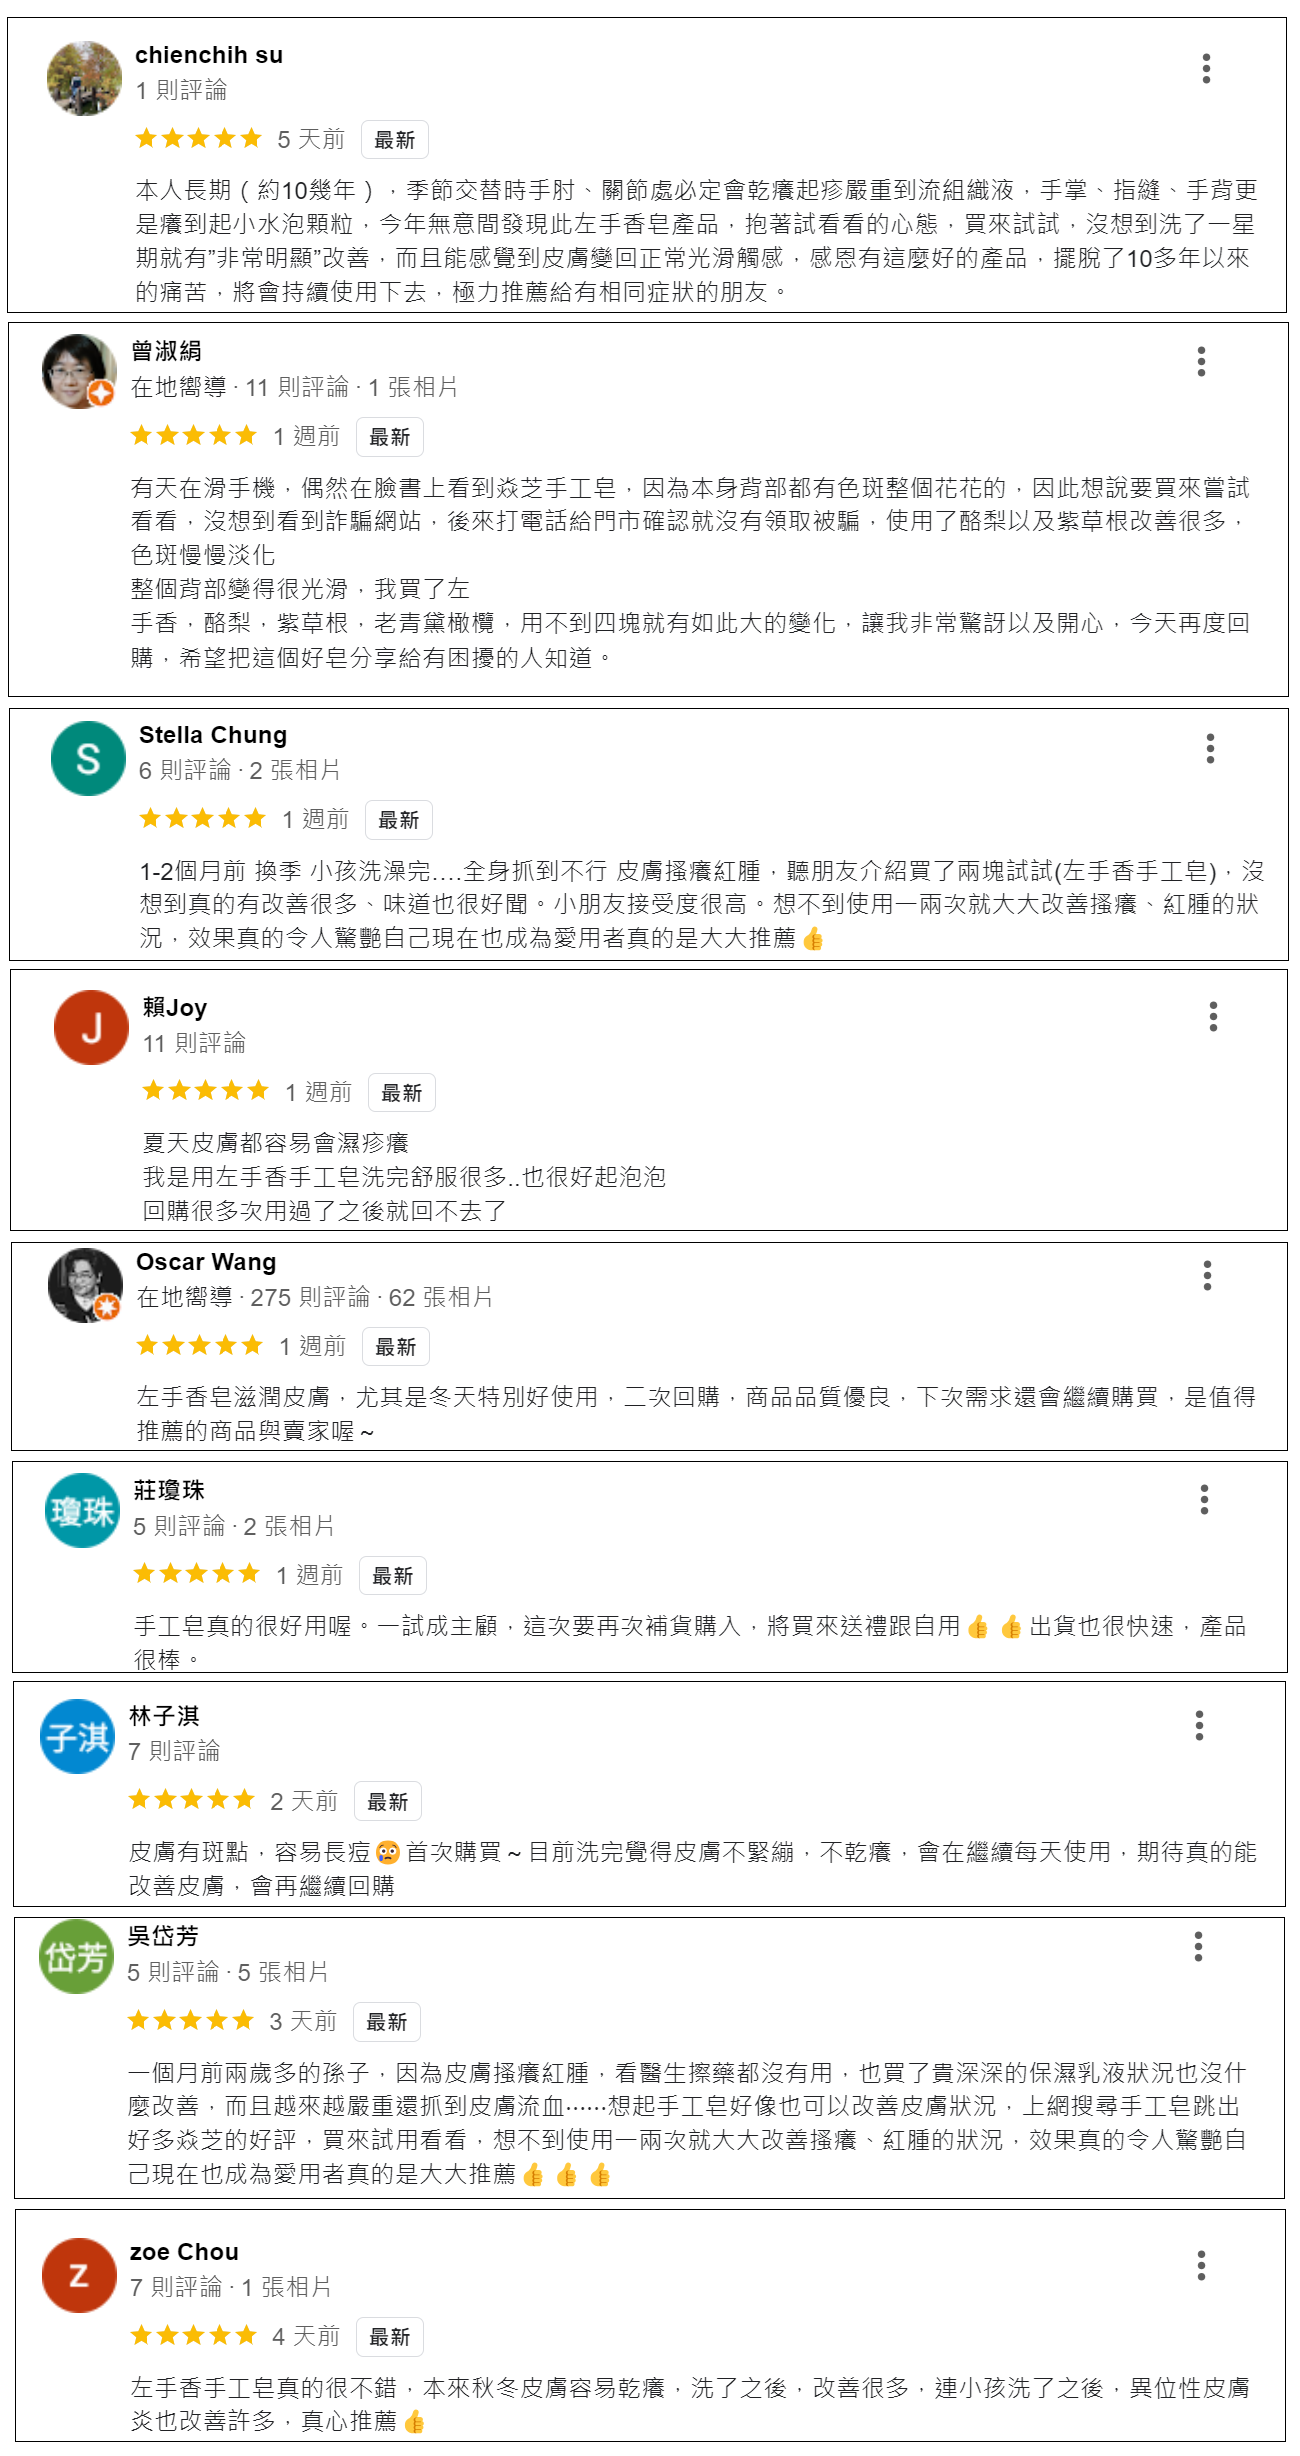Click the 最新 badge on 賴Joy review
This screenshot has width=1300, height=2456.
tap(401, 1093)
